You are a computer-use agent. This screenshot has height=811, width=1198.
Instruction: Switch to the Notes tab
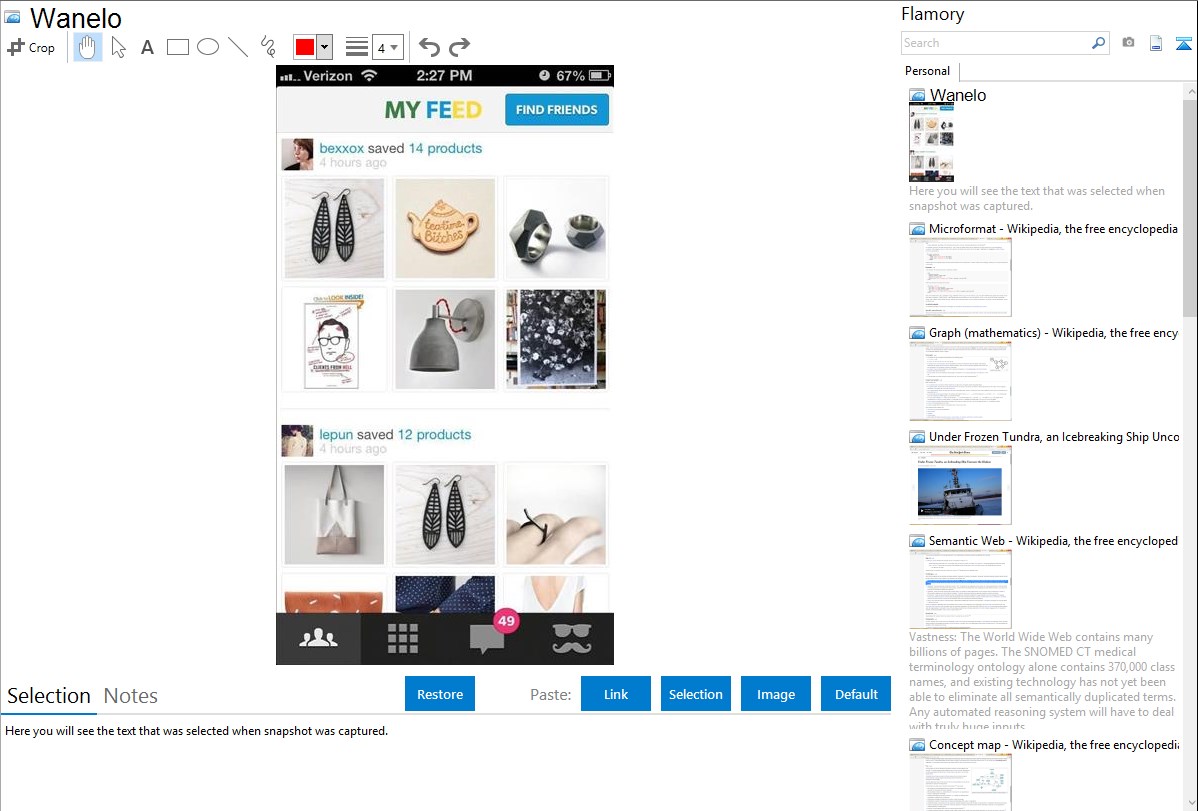point(131,696)
